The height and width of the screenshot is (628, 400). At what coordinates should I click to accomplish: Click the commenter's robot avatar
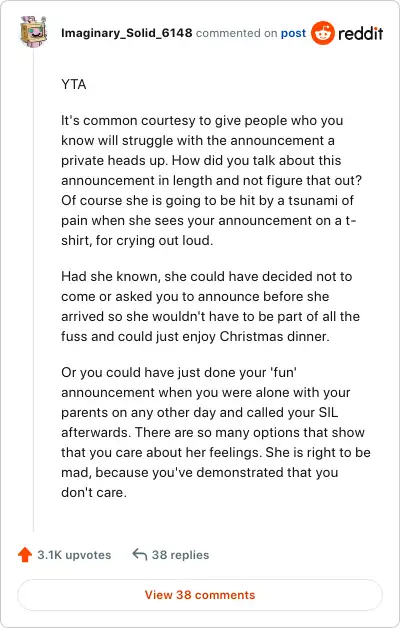point(34,32)
